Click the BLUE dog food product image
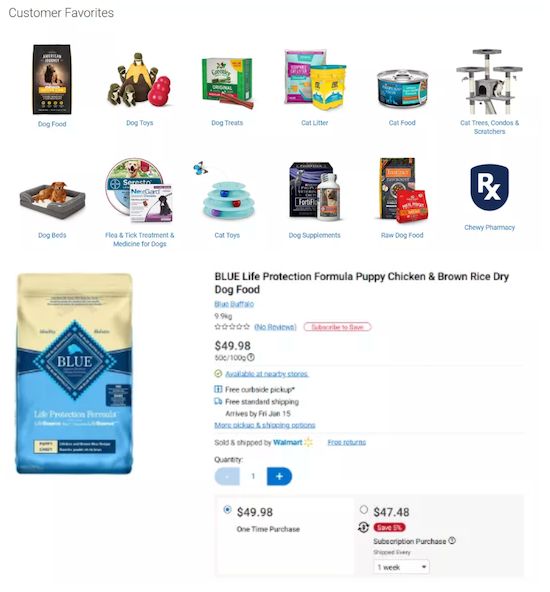Screen dimensions: 550x592 (74, 373)
